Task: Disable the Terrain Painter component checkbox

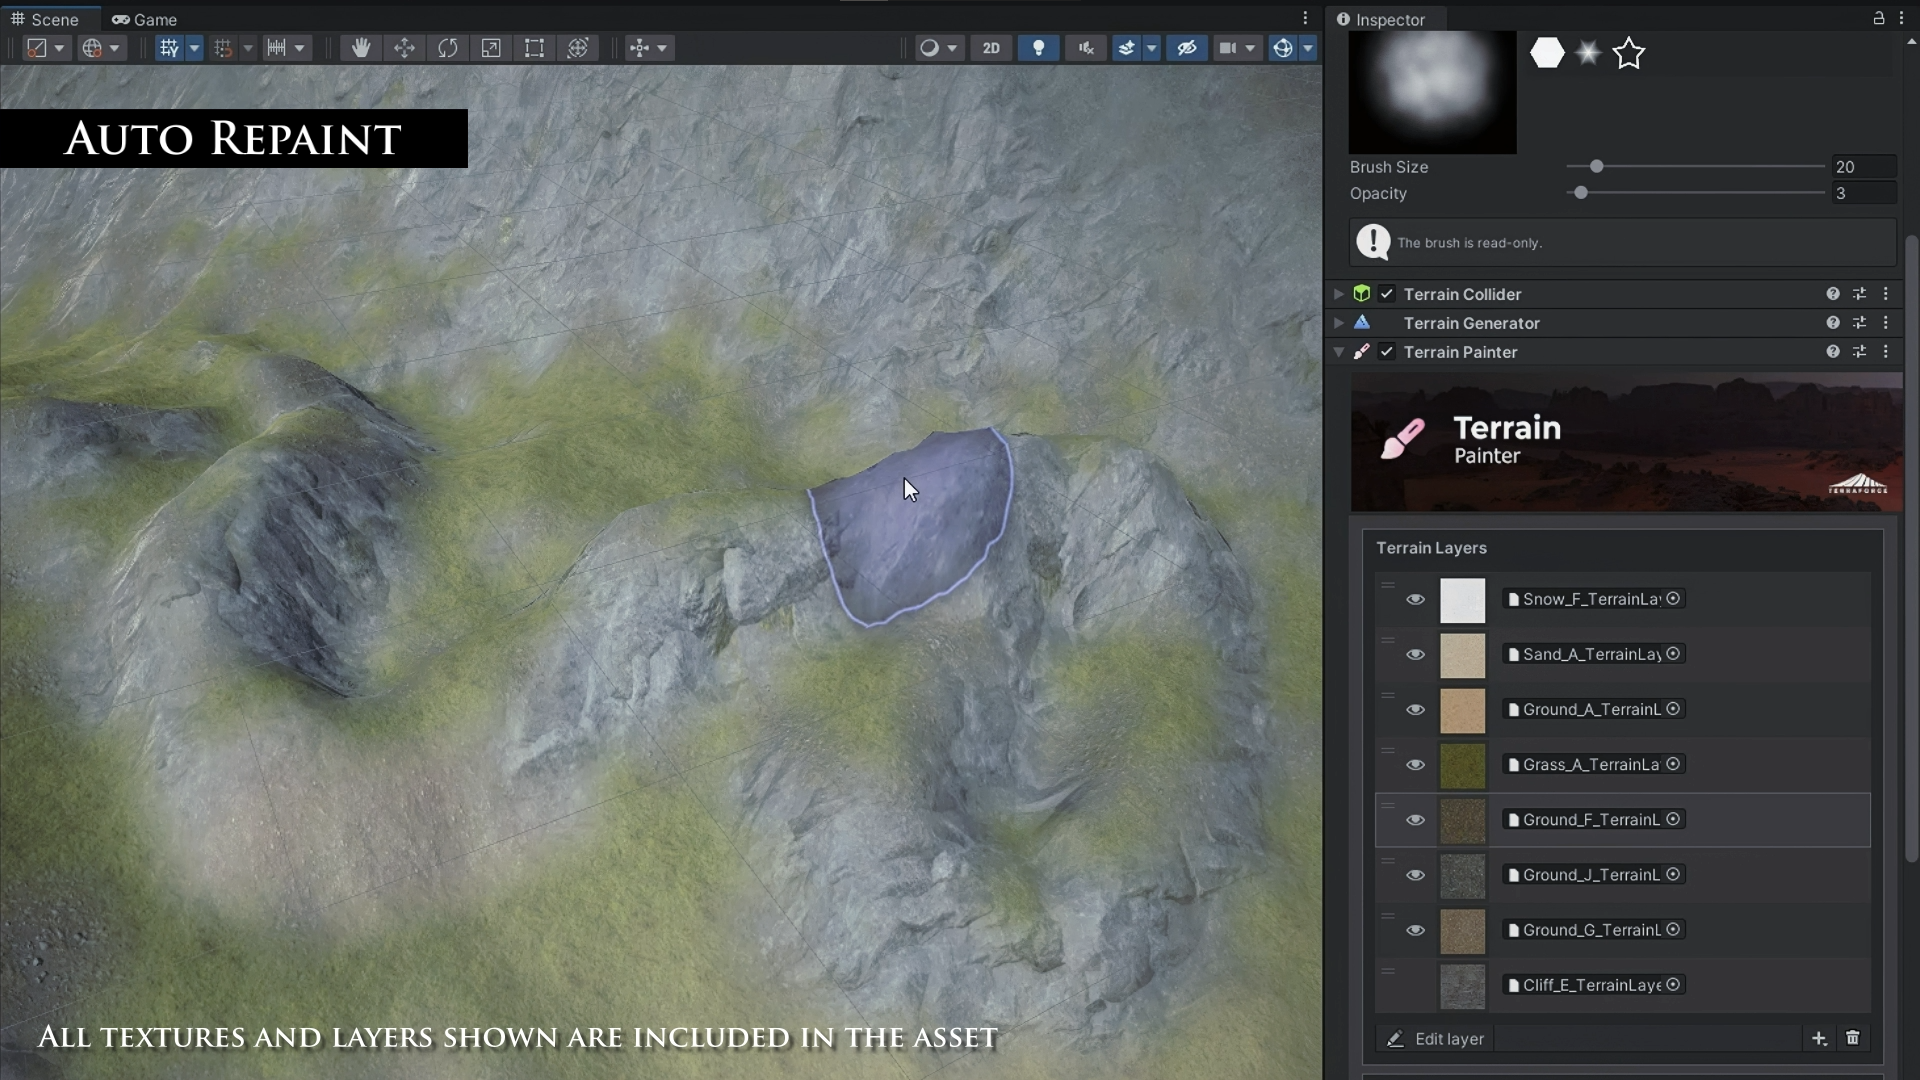Action: coord(1386,352)
